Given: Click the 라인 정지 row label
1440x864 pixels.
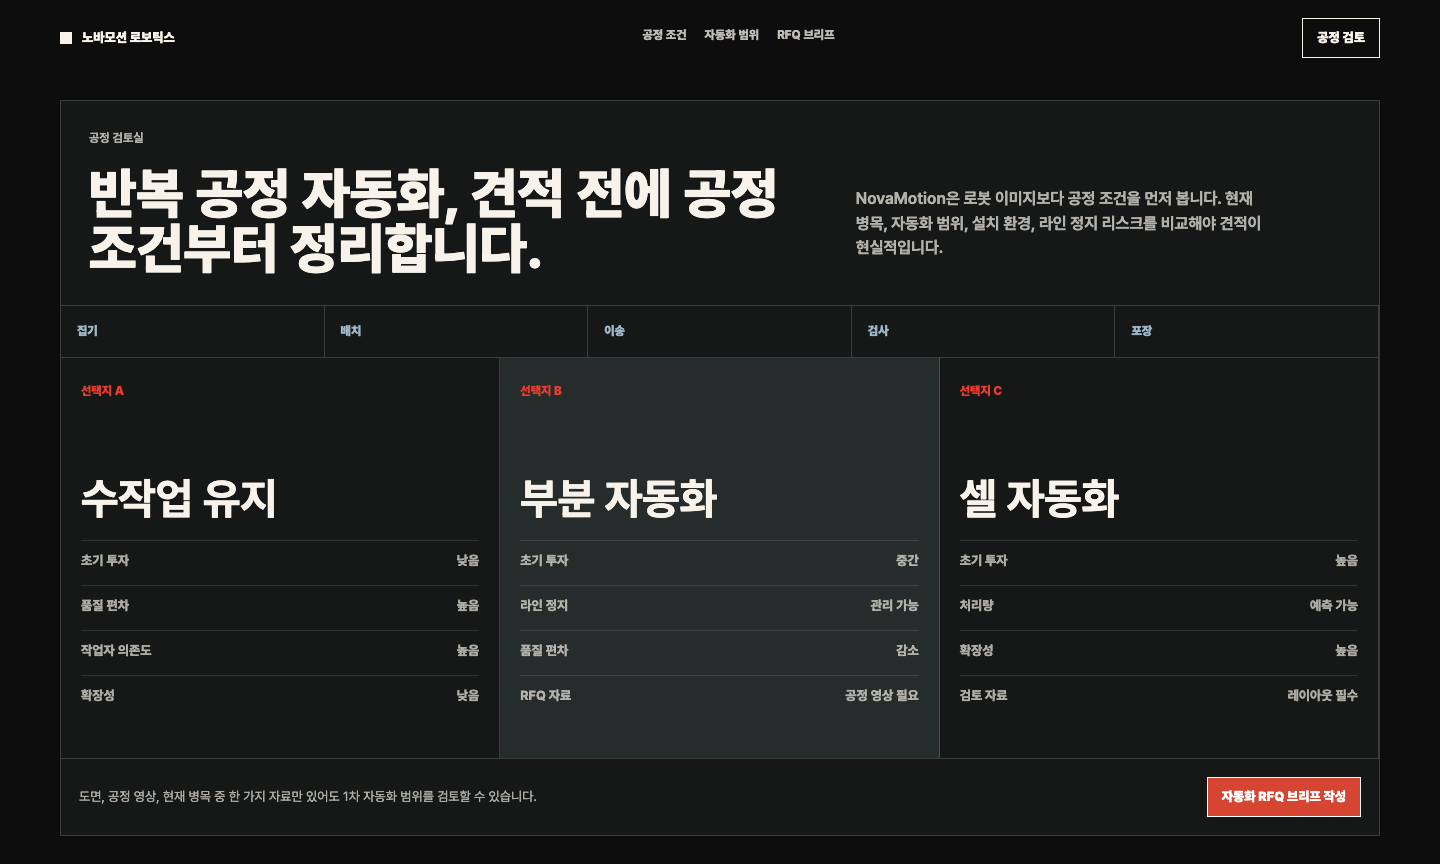Looking at the screenshot, I should click(544, 606).
